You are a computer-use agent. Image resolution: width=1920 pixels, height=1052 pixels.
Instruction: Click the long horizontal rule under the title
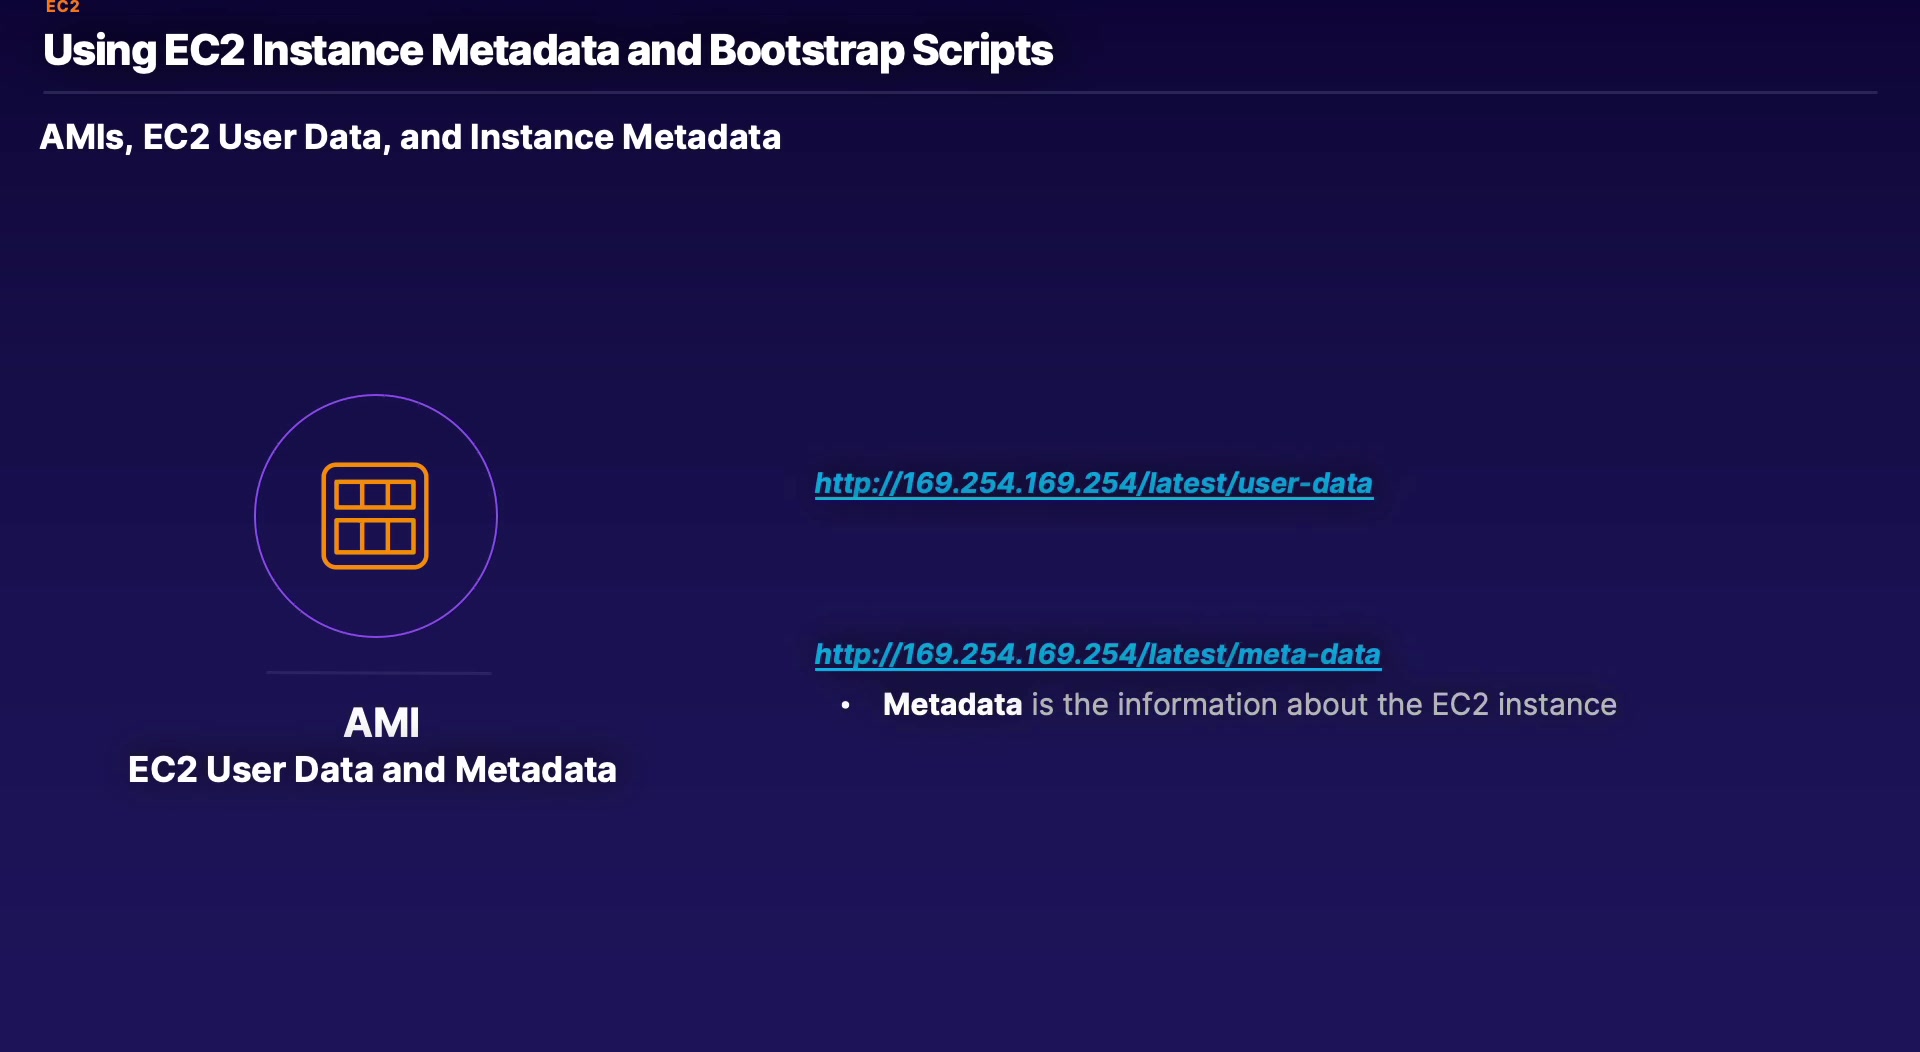tap(960, 93)
